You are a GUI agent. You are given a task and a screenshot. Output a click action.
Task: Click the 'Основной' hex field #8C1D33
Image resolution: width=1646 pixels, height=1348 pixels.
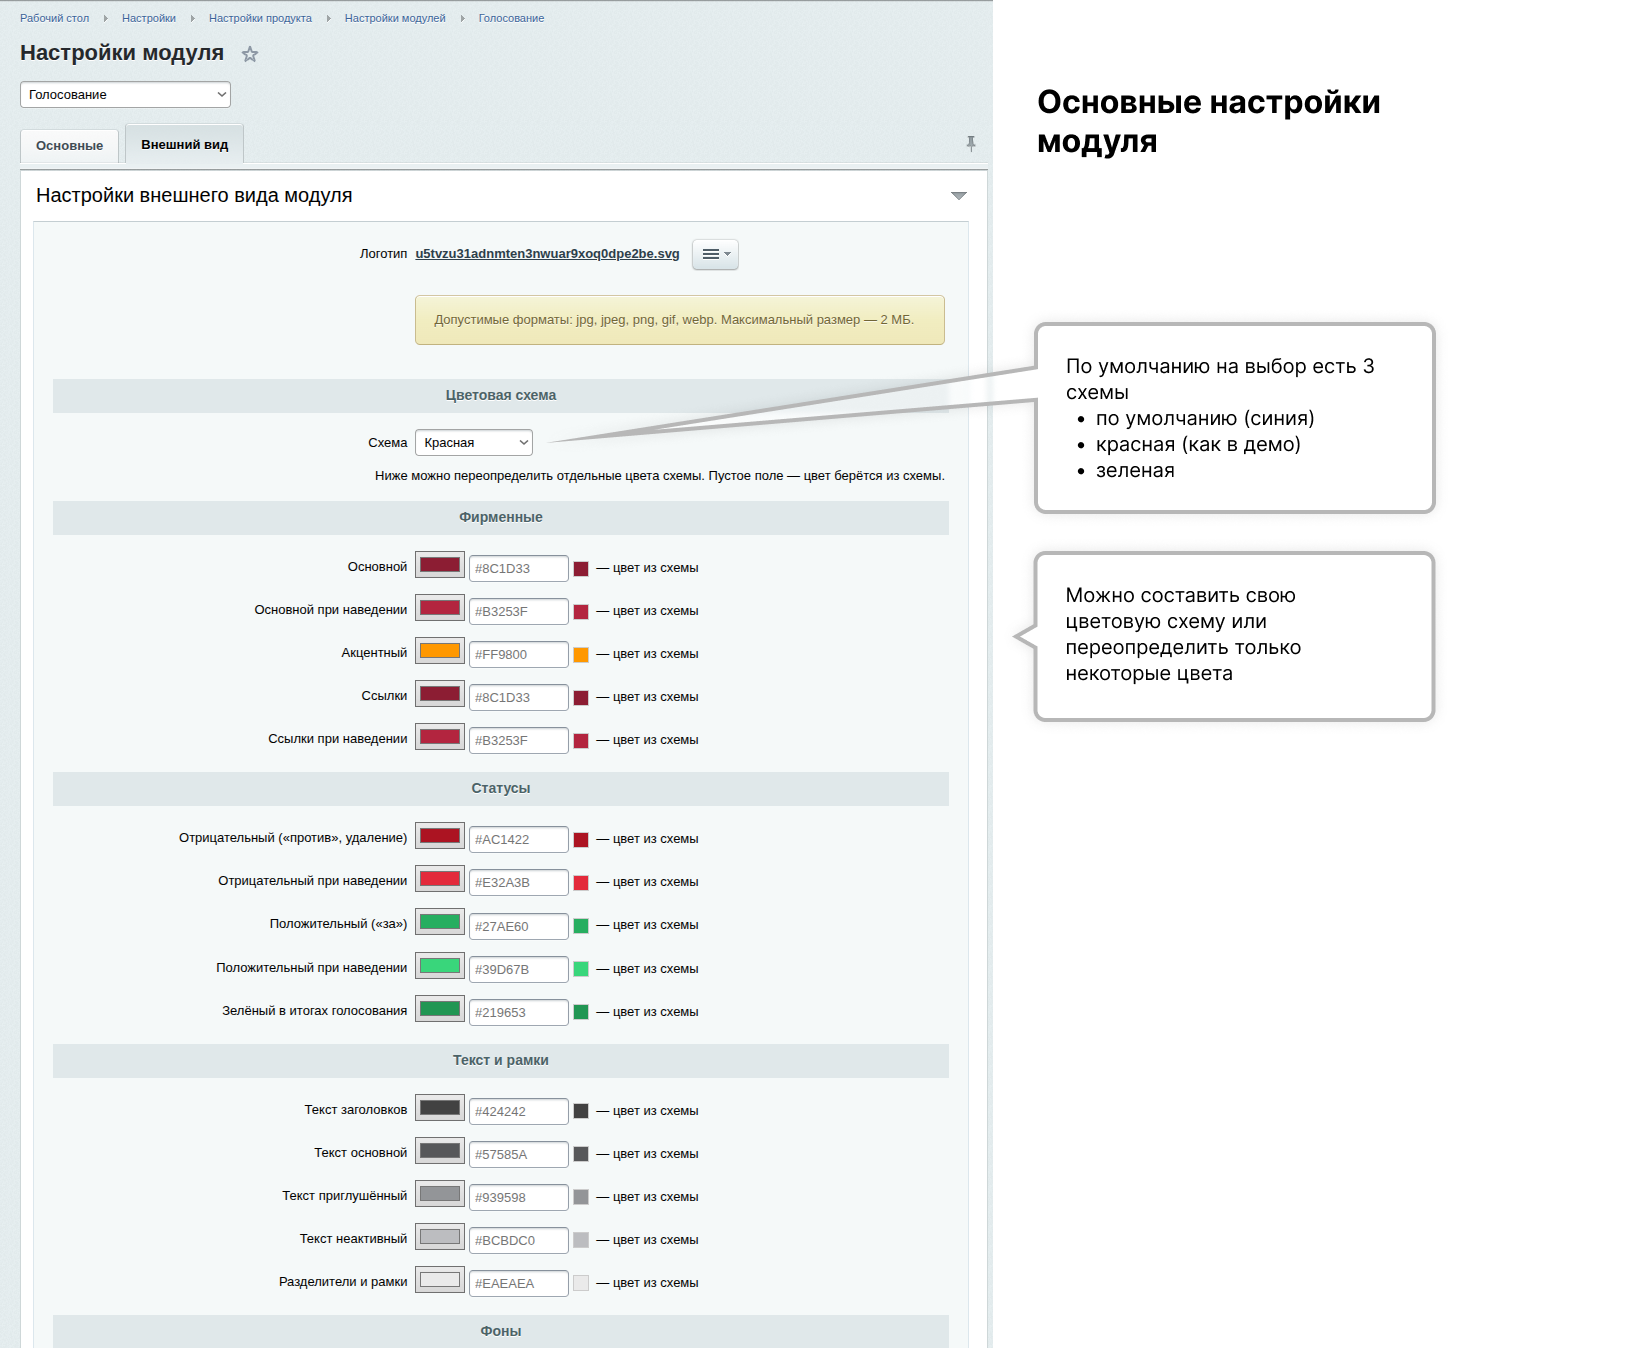(x=519, y=568)
